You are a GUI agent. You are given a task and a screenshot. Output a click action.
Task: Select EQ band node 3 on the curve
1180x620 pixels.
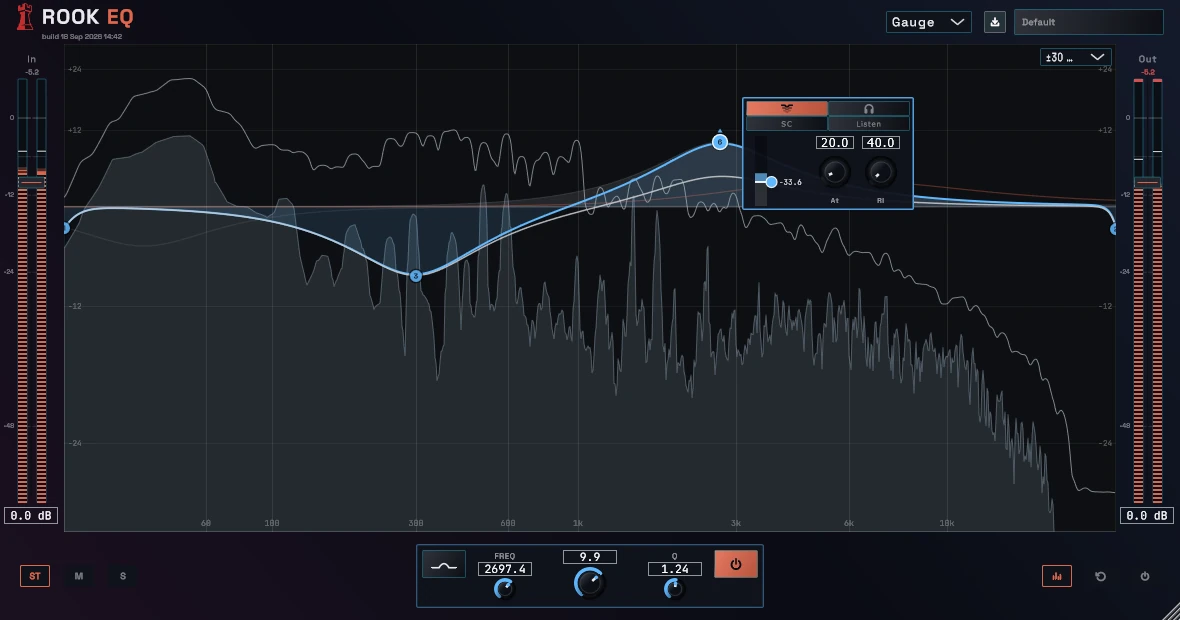click(415, 276)
